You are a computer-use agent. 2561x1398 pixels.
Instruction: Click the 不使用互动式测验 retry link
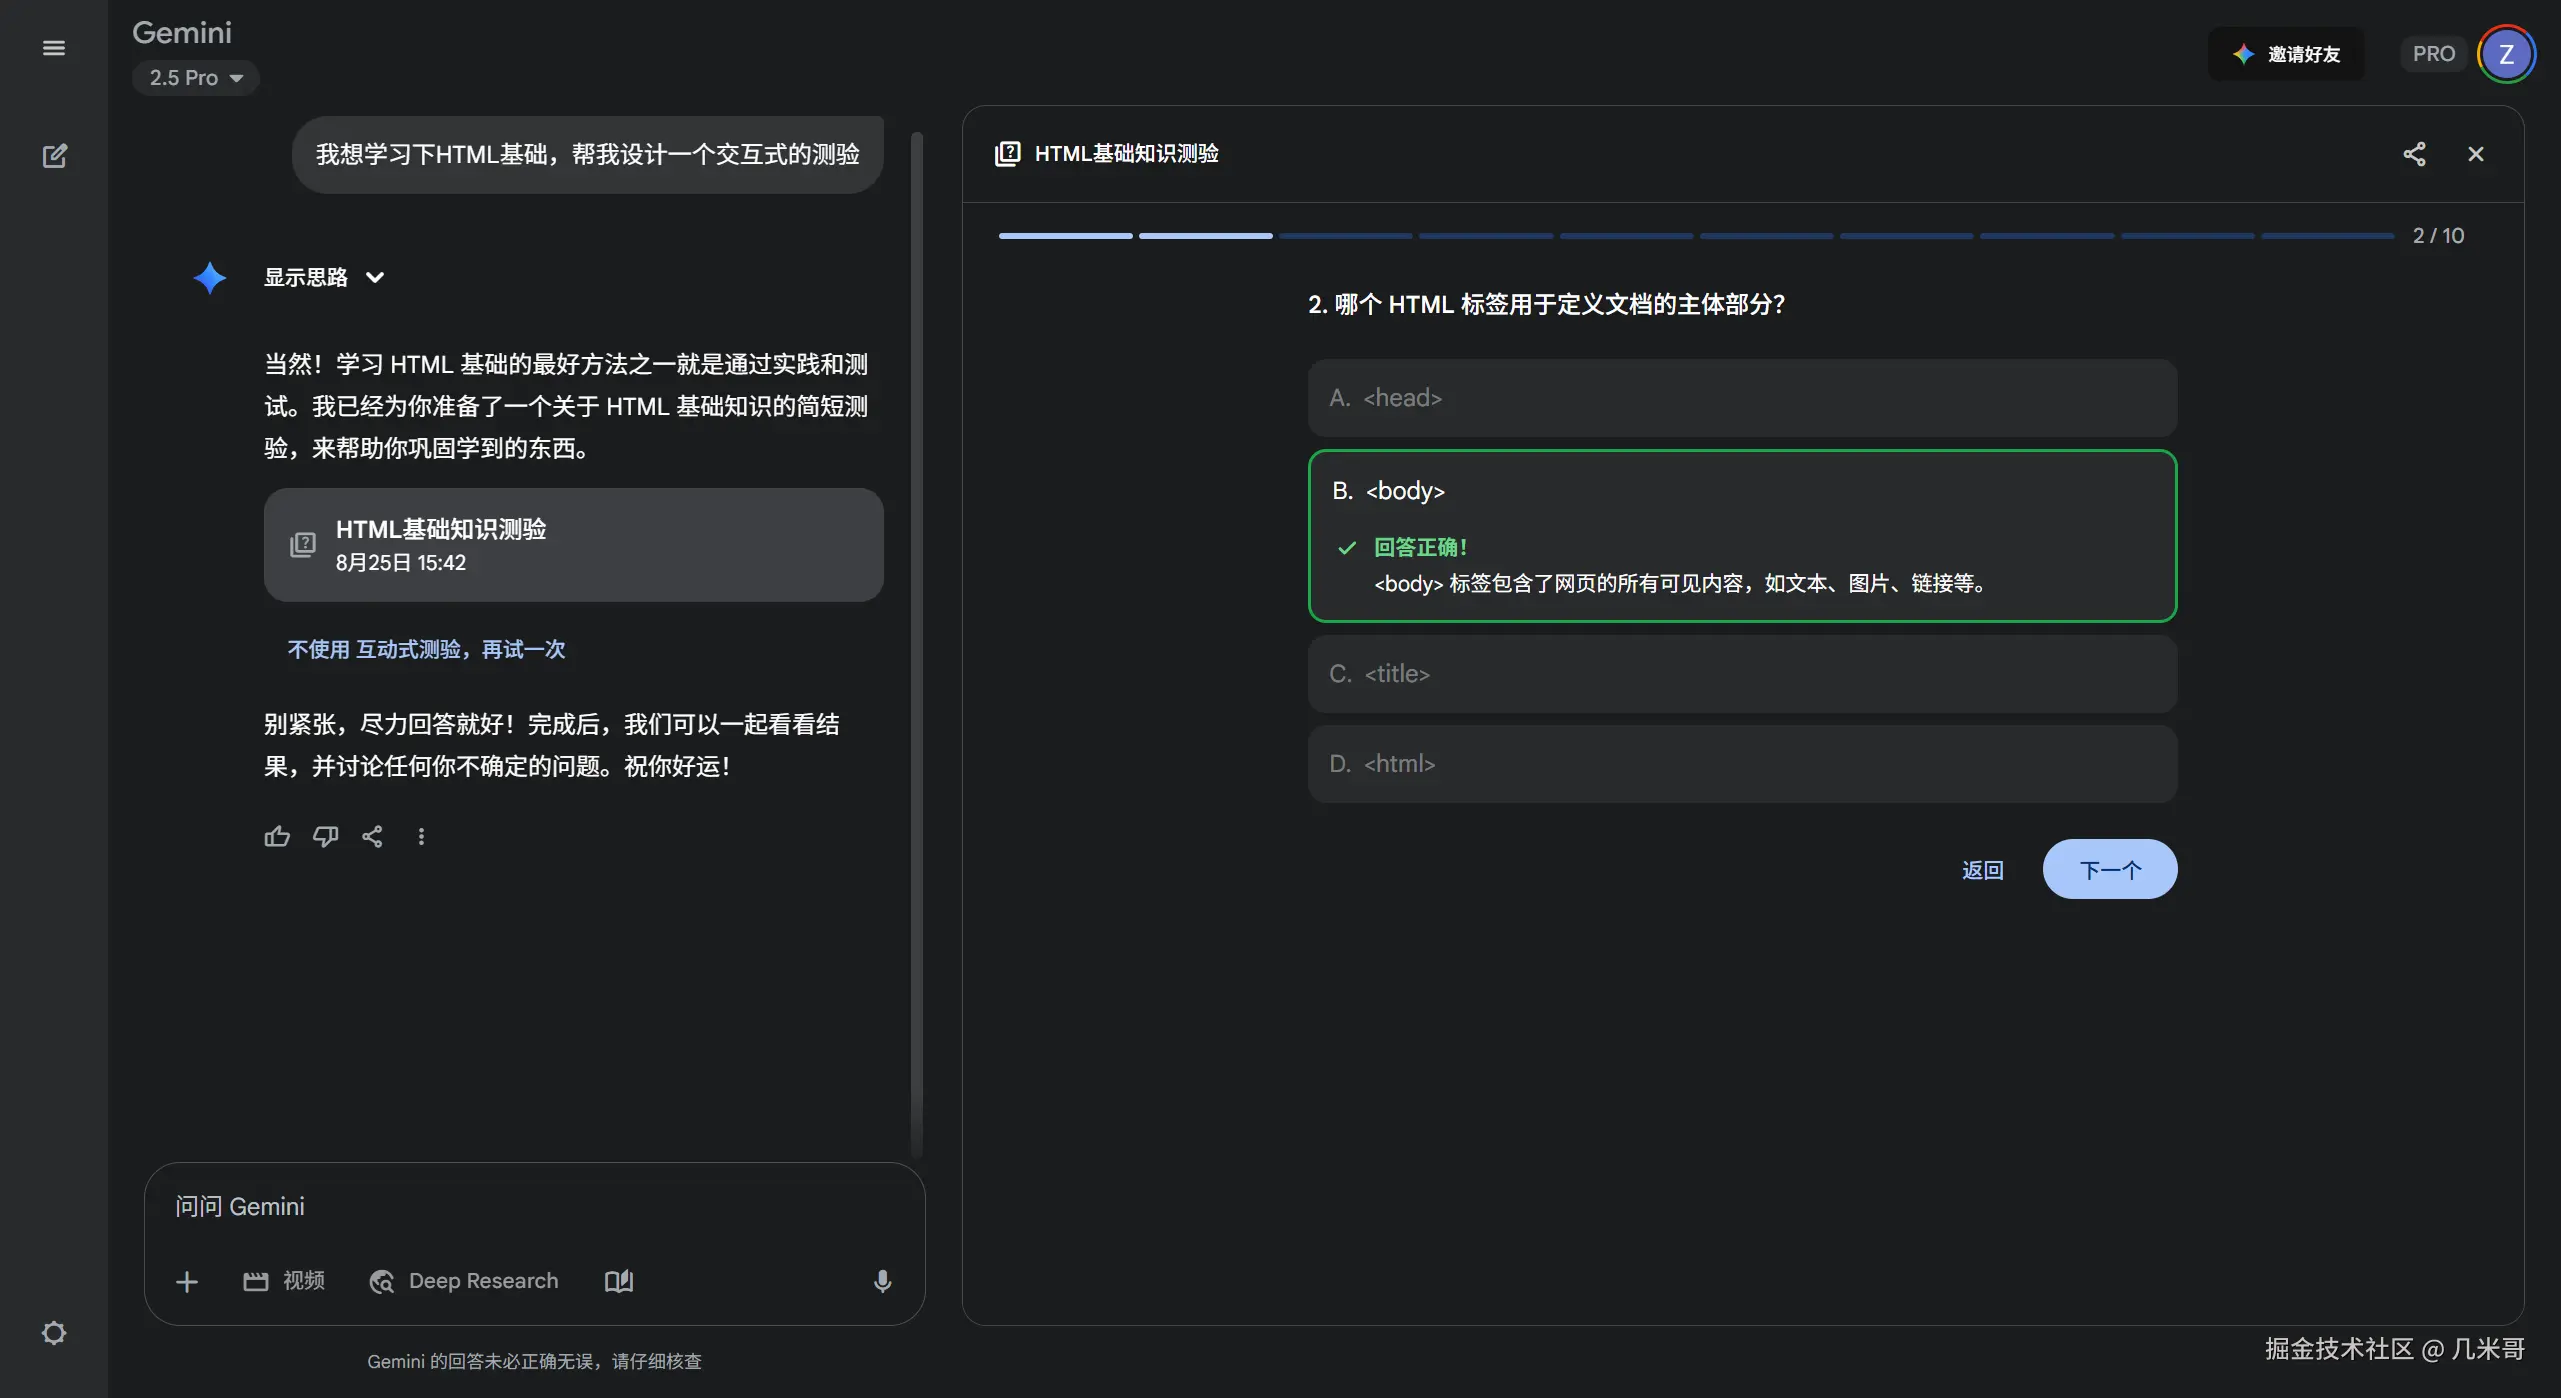[x=426, y=649]
